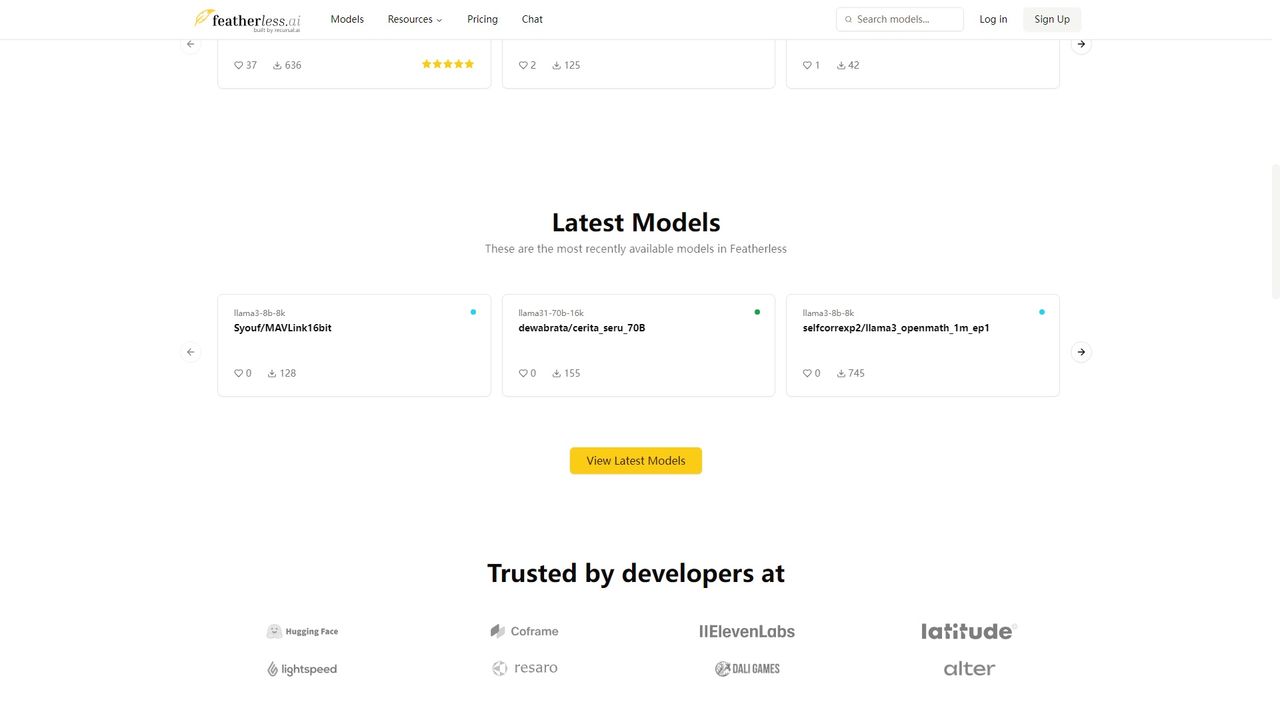The height and width of the screenshot is (720, 1280).
Task: Expand the Resources dropdown menu
Action: pyautogui.click(x=415, y=19)
